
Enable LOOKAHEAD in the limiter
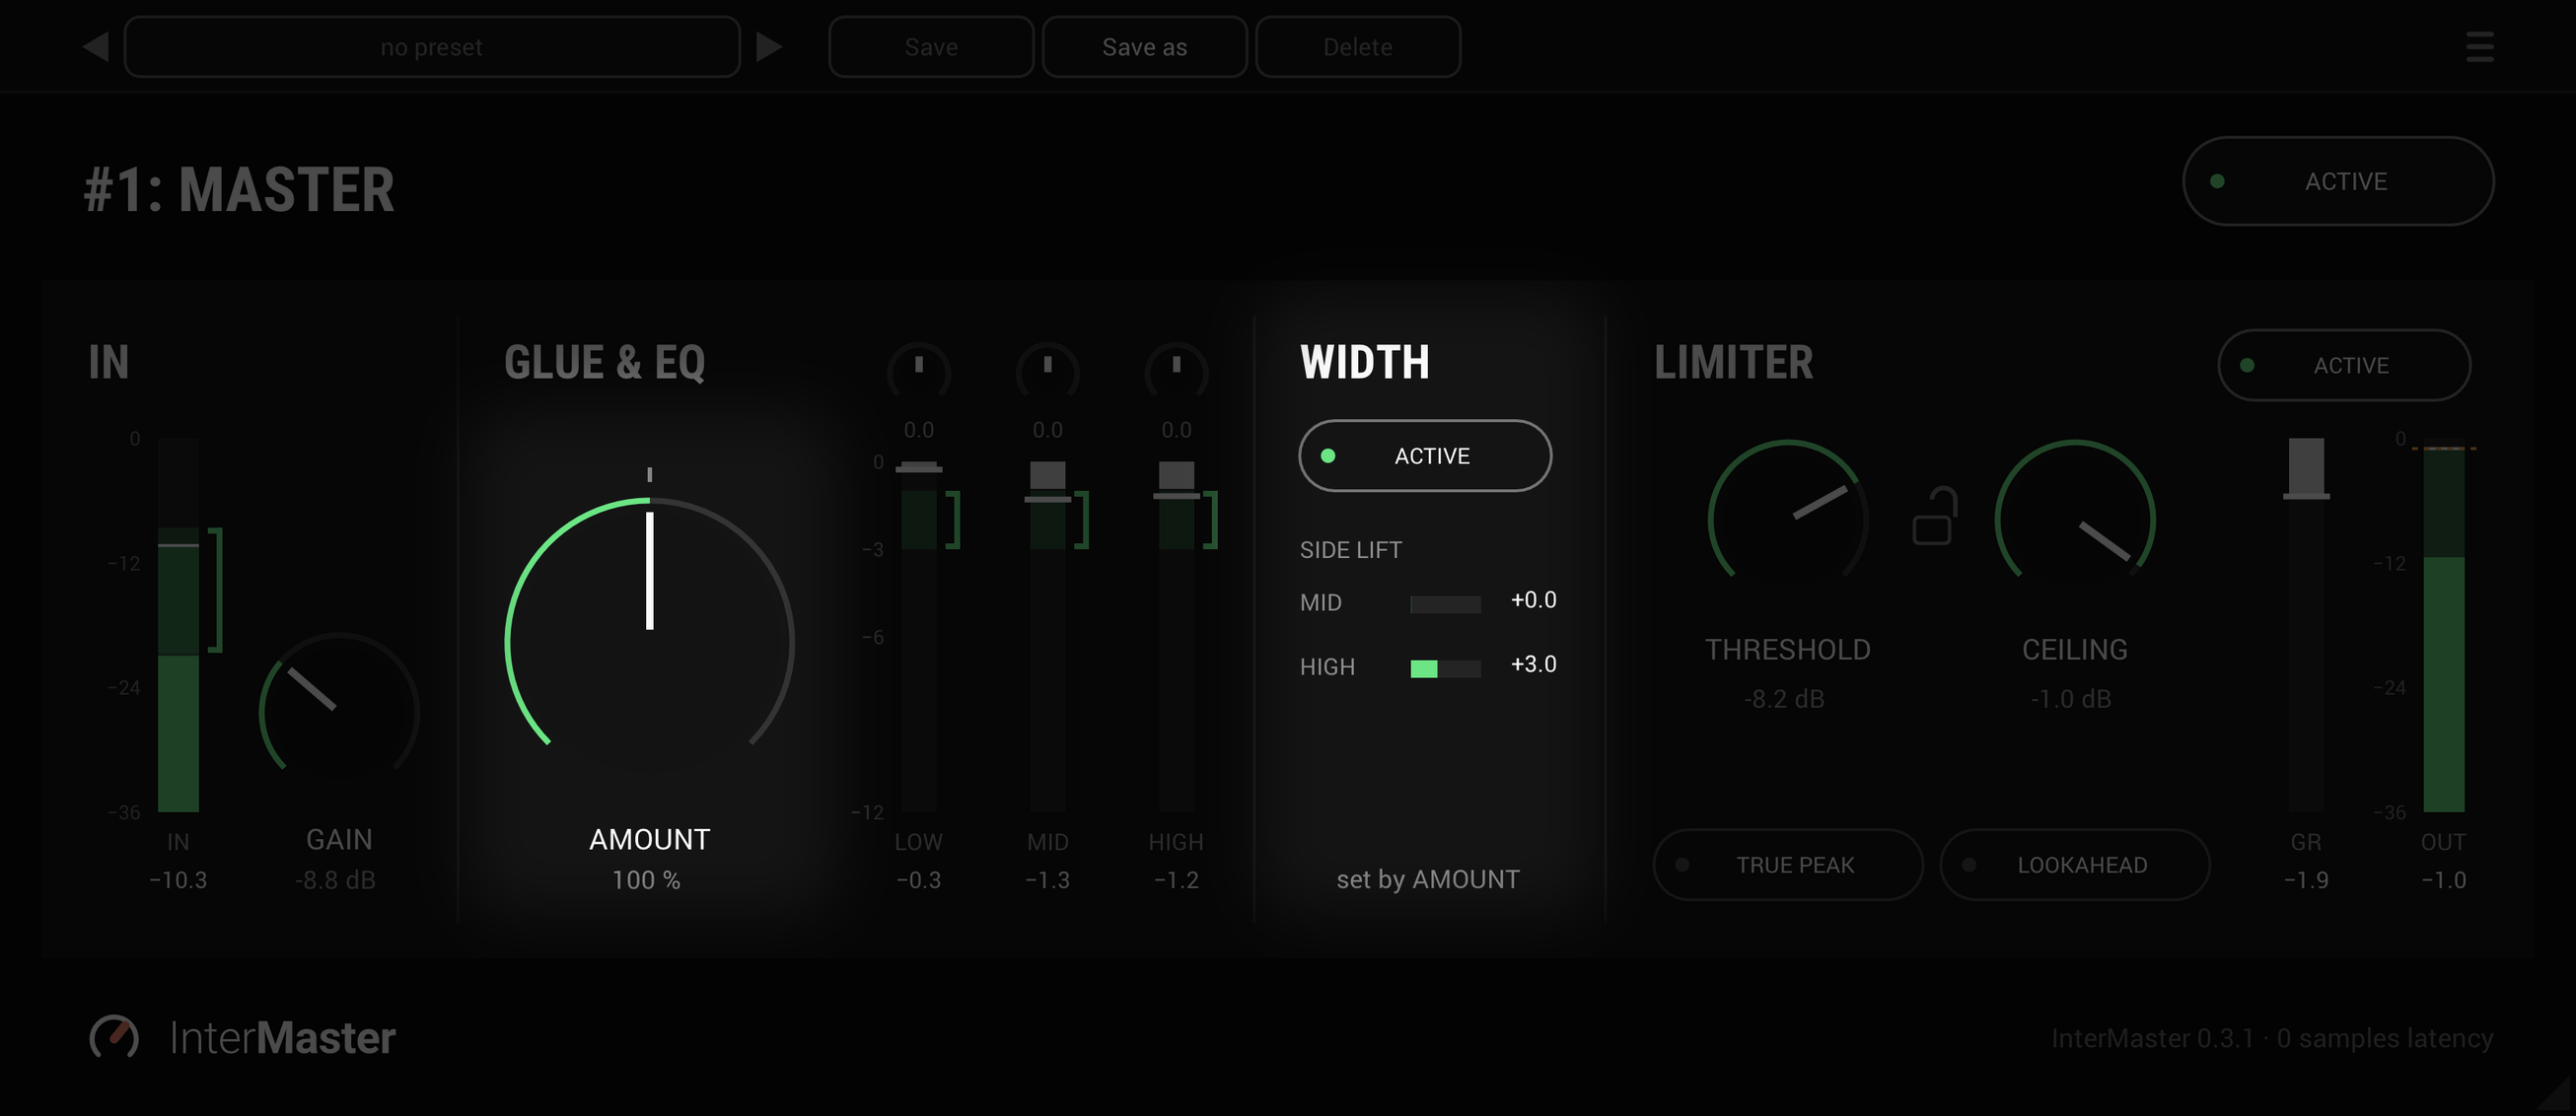(x=2075, y=864)
